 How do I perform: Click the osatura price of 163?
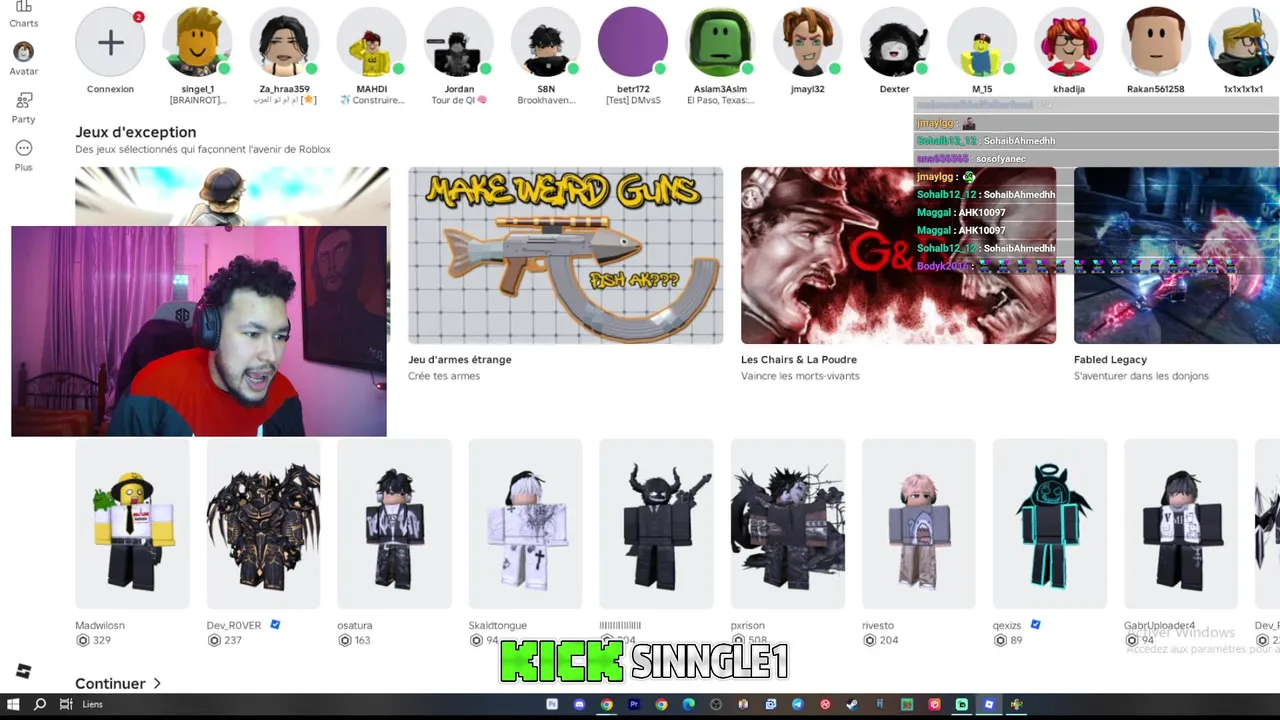click(x=355, y=640)
